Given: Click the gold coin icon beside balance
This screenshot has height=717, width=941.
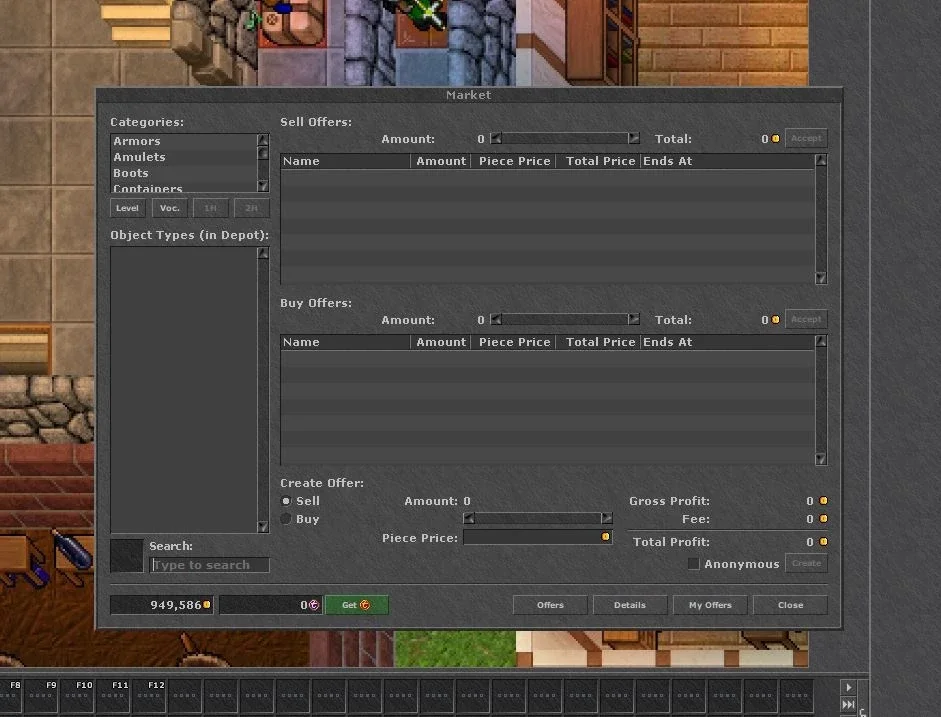Looking at the screenshot, I should coord(206,604).
